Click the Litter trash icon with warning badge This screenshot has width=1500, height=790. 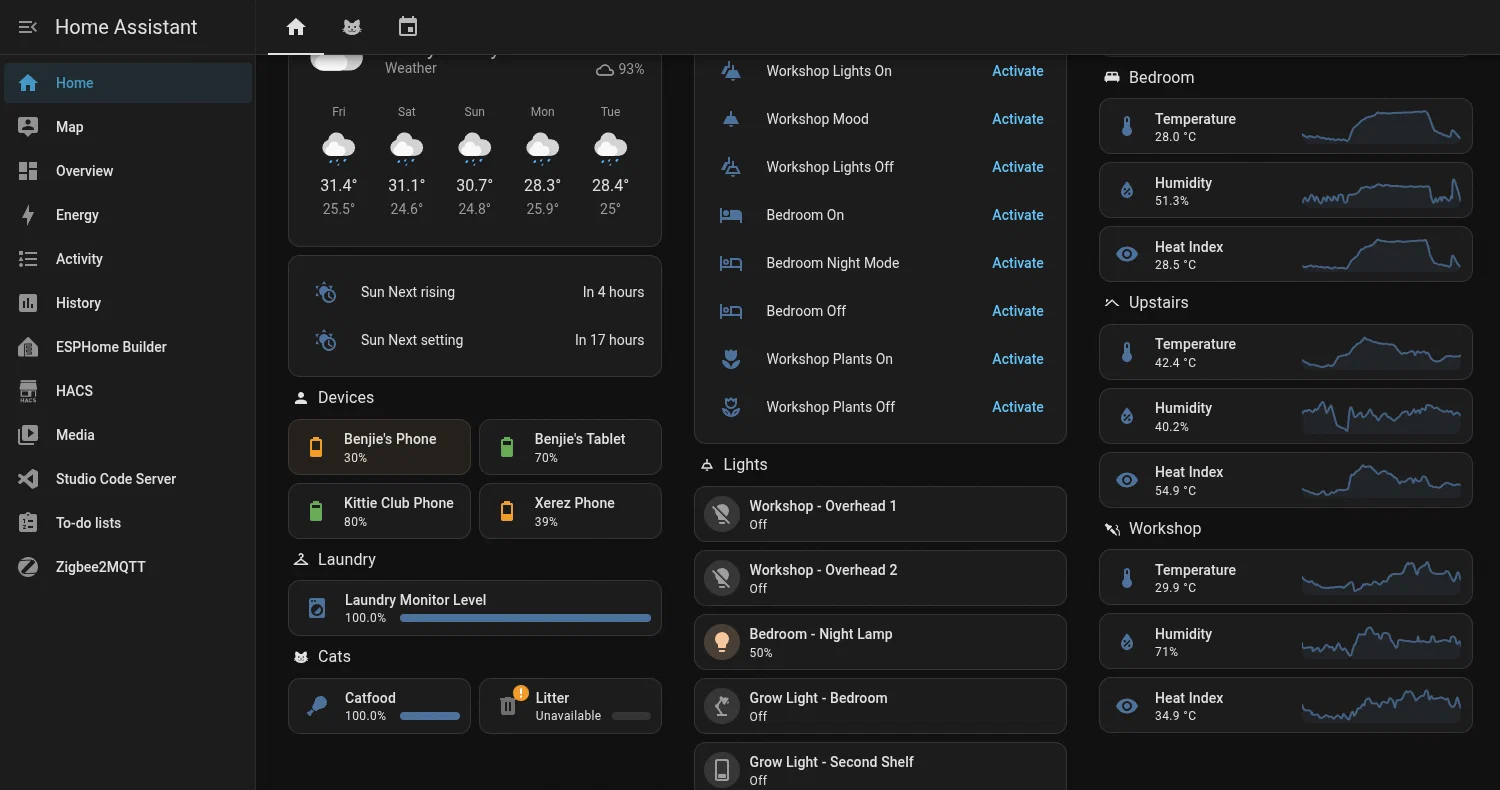[x=509, y=704]
